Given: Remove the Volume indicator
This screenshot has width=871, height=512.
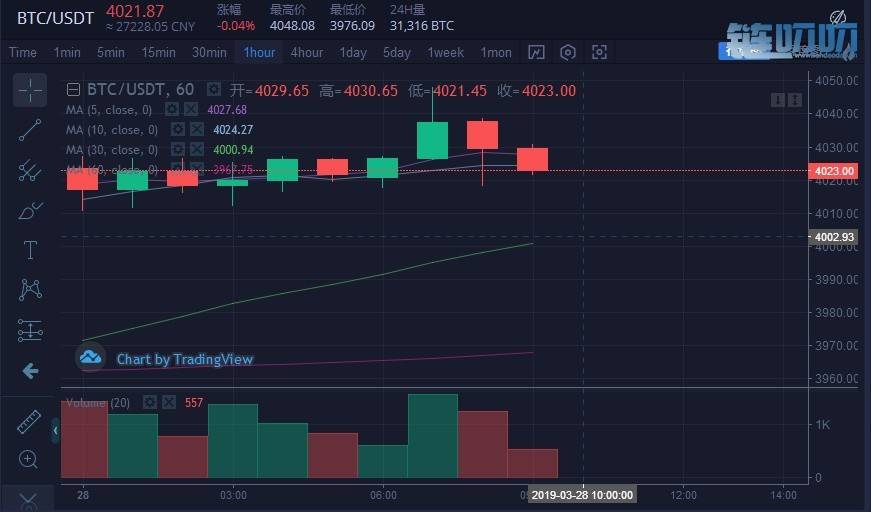Looking at the screenshot, I should coord(169,402).
